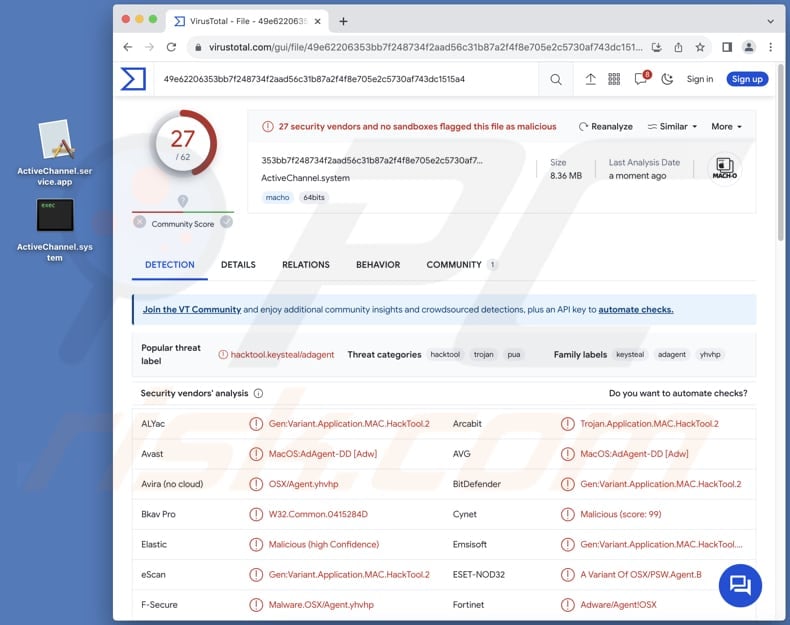This screenshot has width=790, height=625.
Task: Click the info icon beside Security vendors' analysis
Action: point(258,393)
